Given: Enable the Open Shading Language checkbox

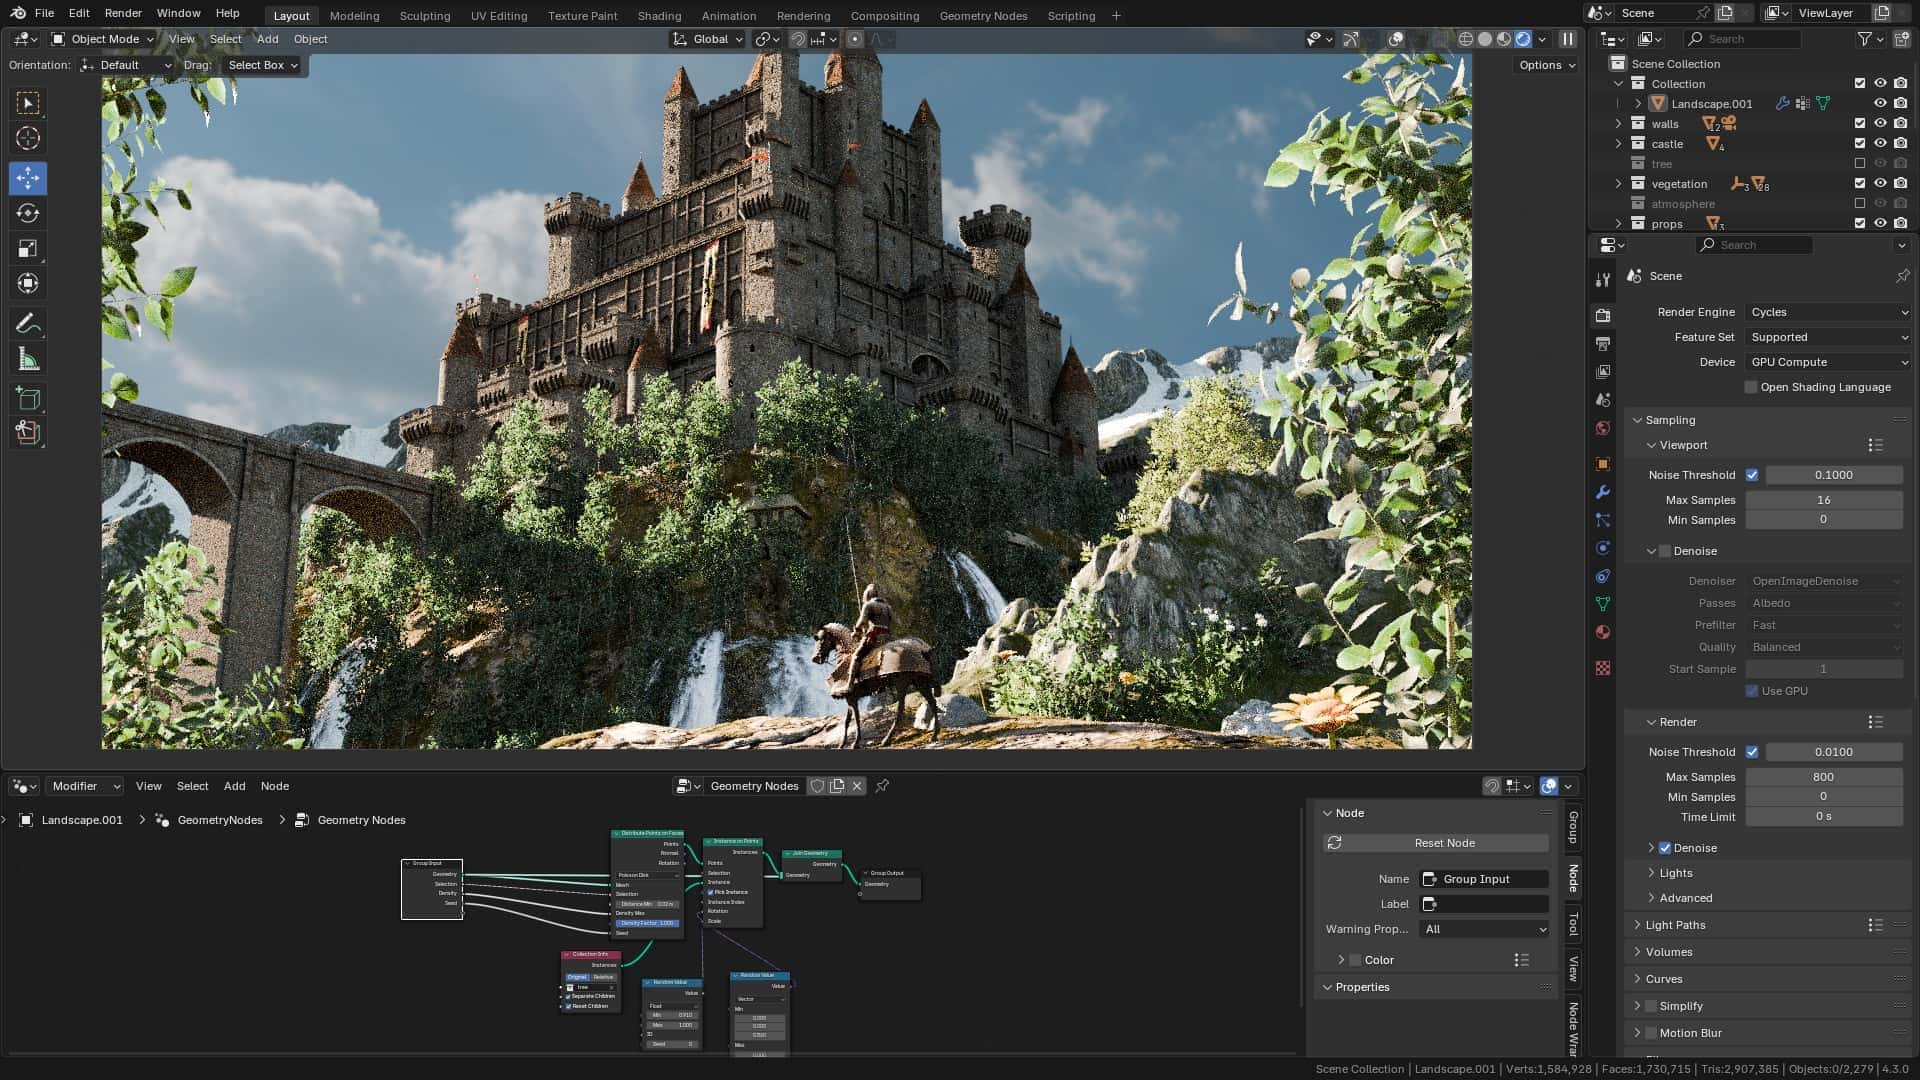Looking at the screenshot, I should pos(1751,387).
